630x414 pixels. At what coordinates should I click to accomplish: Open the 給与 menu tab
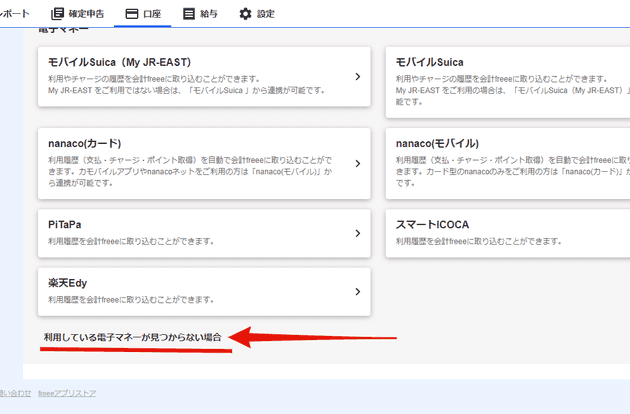click(x=200, y=14)
